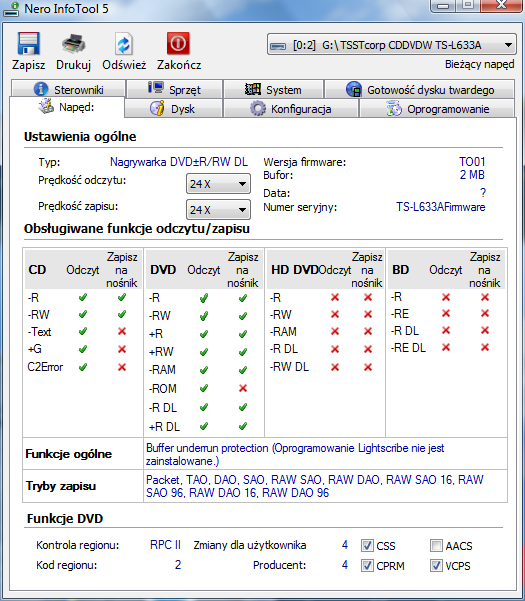Click the Sterowniki info icon
Viewport: 525px width, 601px height.
41,89
